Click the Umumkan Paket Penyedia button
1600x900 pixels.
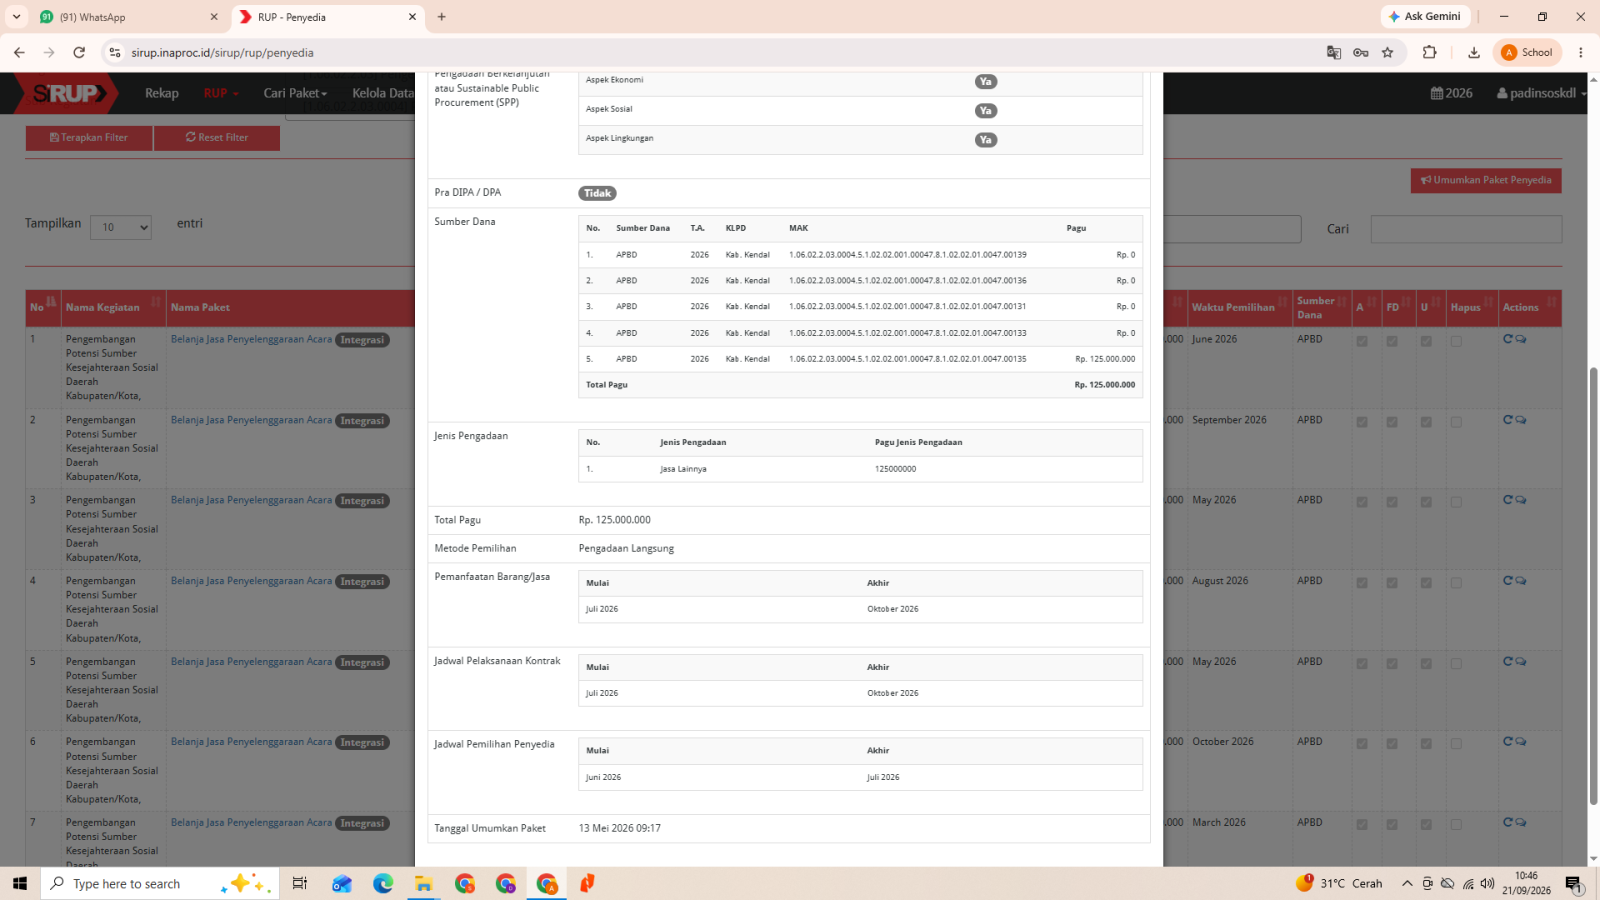1486,180
